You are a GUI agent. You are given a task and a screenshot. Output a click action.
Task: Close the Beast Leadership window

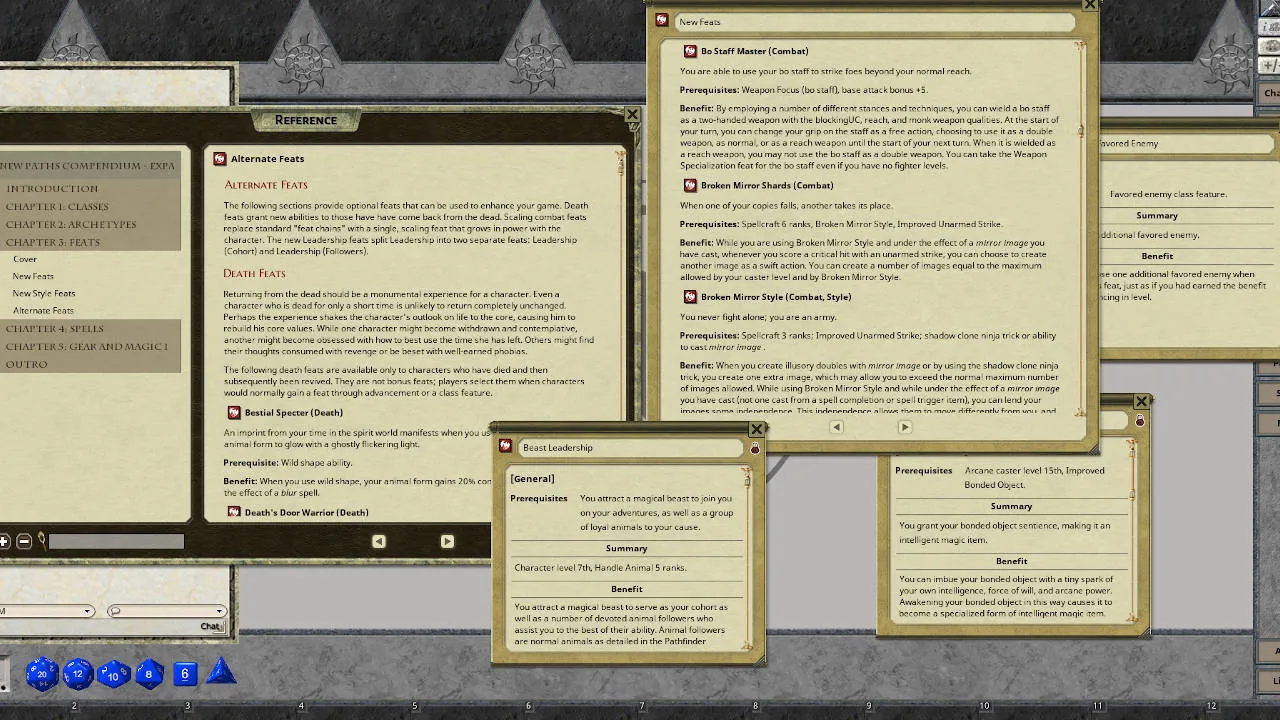pyautogui.click(x=757, y=429)
